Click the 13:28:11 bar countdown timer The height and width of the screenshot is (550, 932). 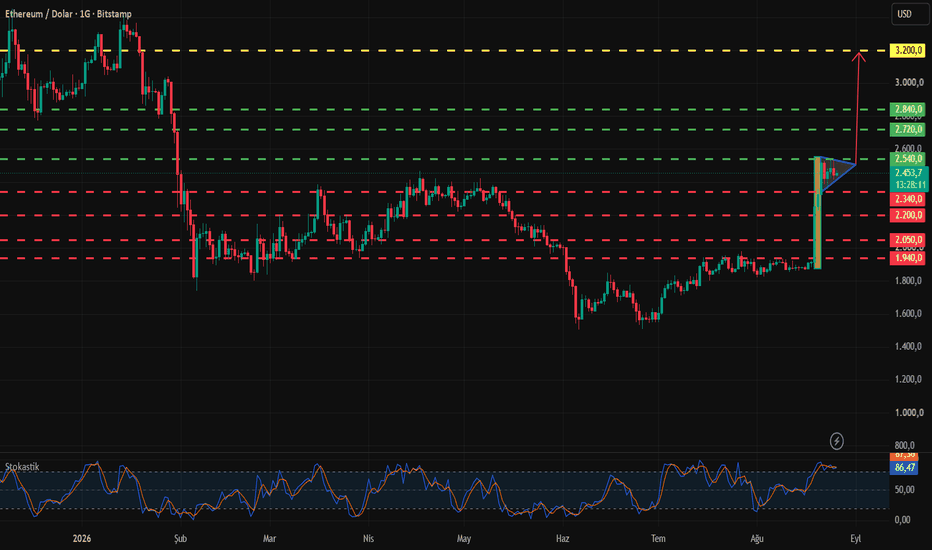[909, 185]
